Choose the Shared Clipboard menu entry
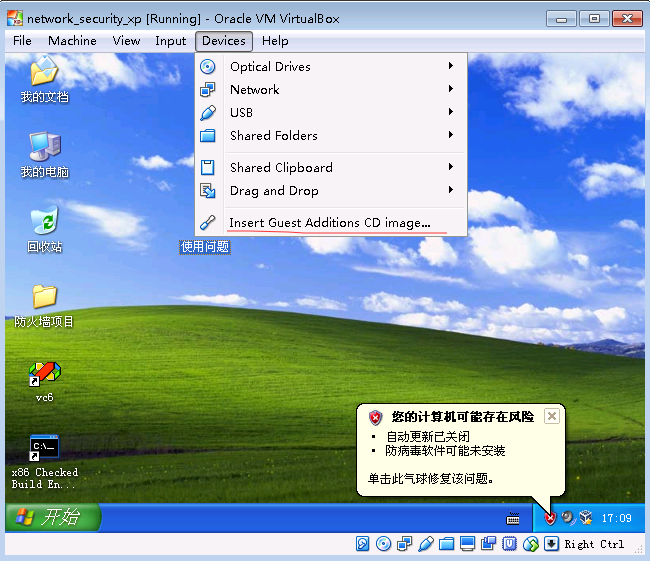 pyautogui.click(x=331, y=168)
